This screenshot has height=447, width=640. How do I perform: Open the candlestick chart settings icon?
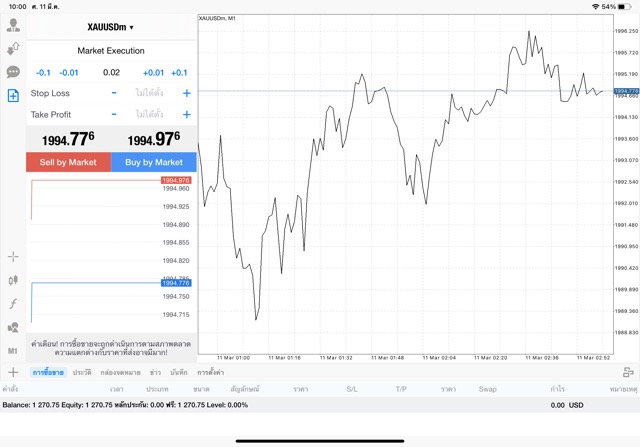[x=13, y=281]
